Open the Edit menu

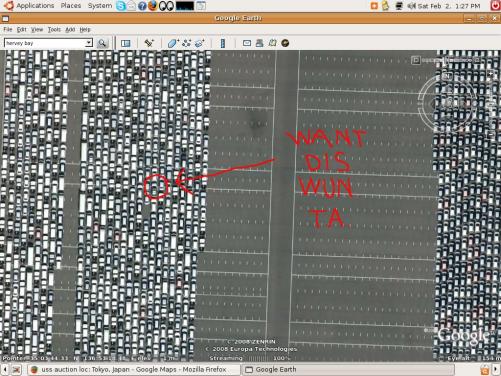click(x=21, y=29)
